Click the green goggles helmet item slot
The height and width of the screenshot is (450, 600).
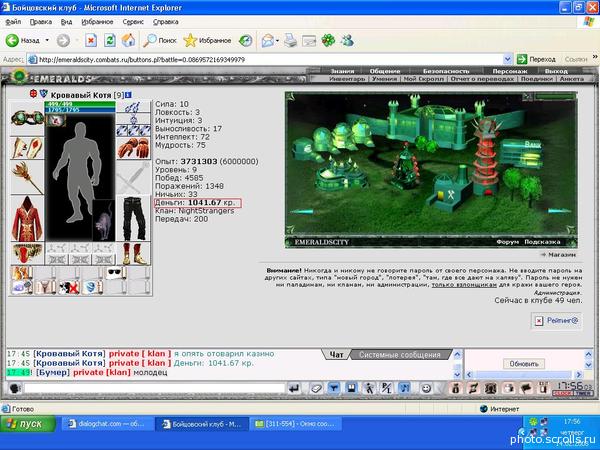(27, 118)
